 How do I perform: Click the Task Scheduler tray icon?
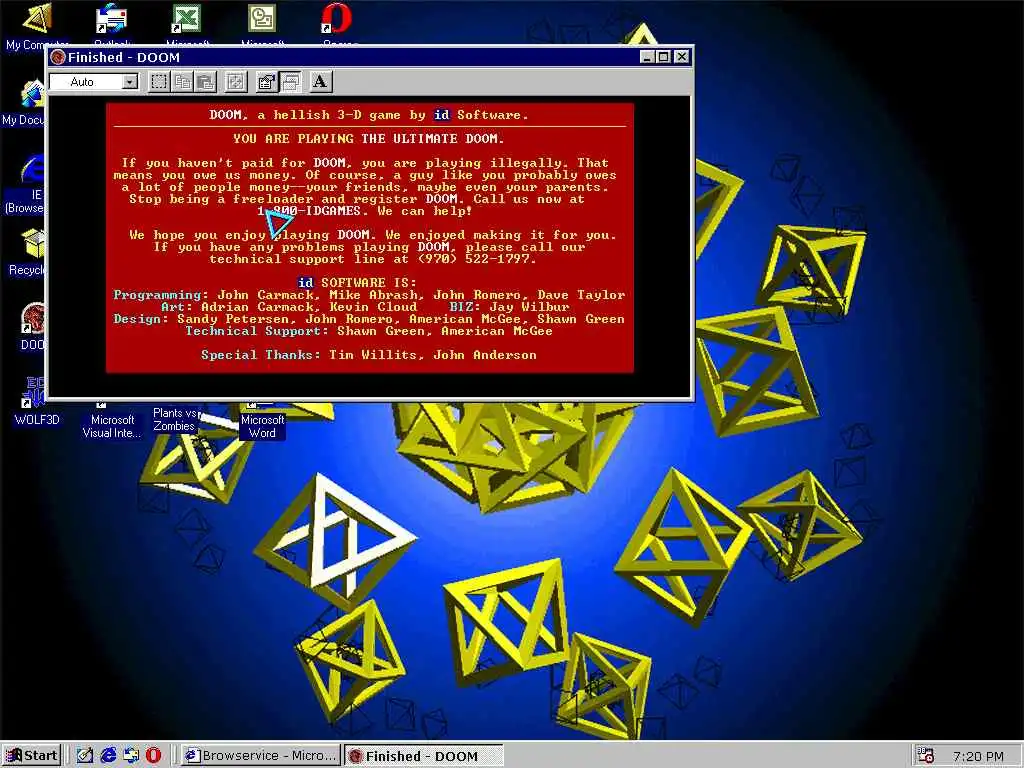click(925, 756)
